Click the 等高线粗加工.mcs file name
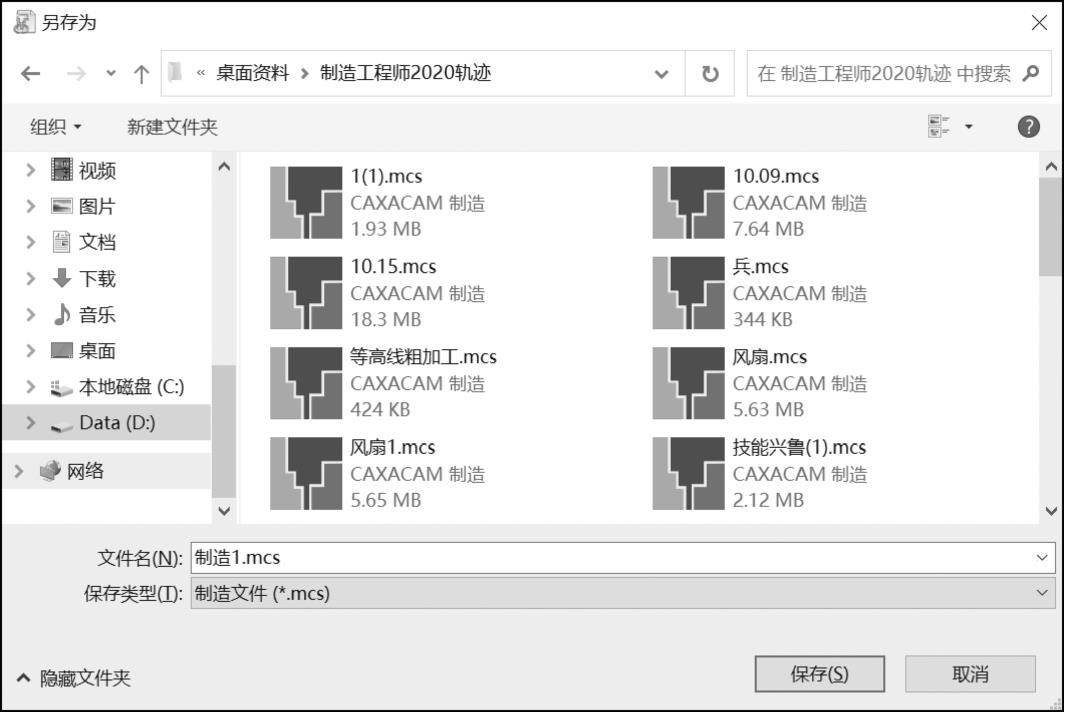Viewport: 1065px width, 713px height. coord(423,357)
